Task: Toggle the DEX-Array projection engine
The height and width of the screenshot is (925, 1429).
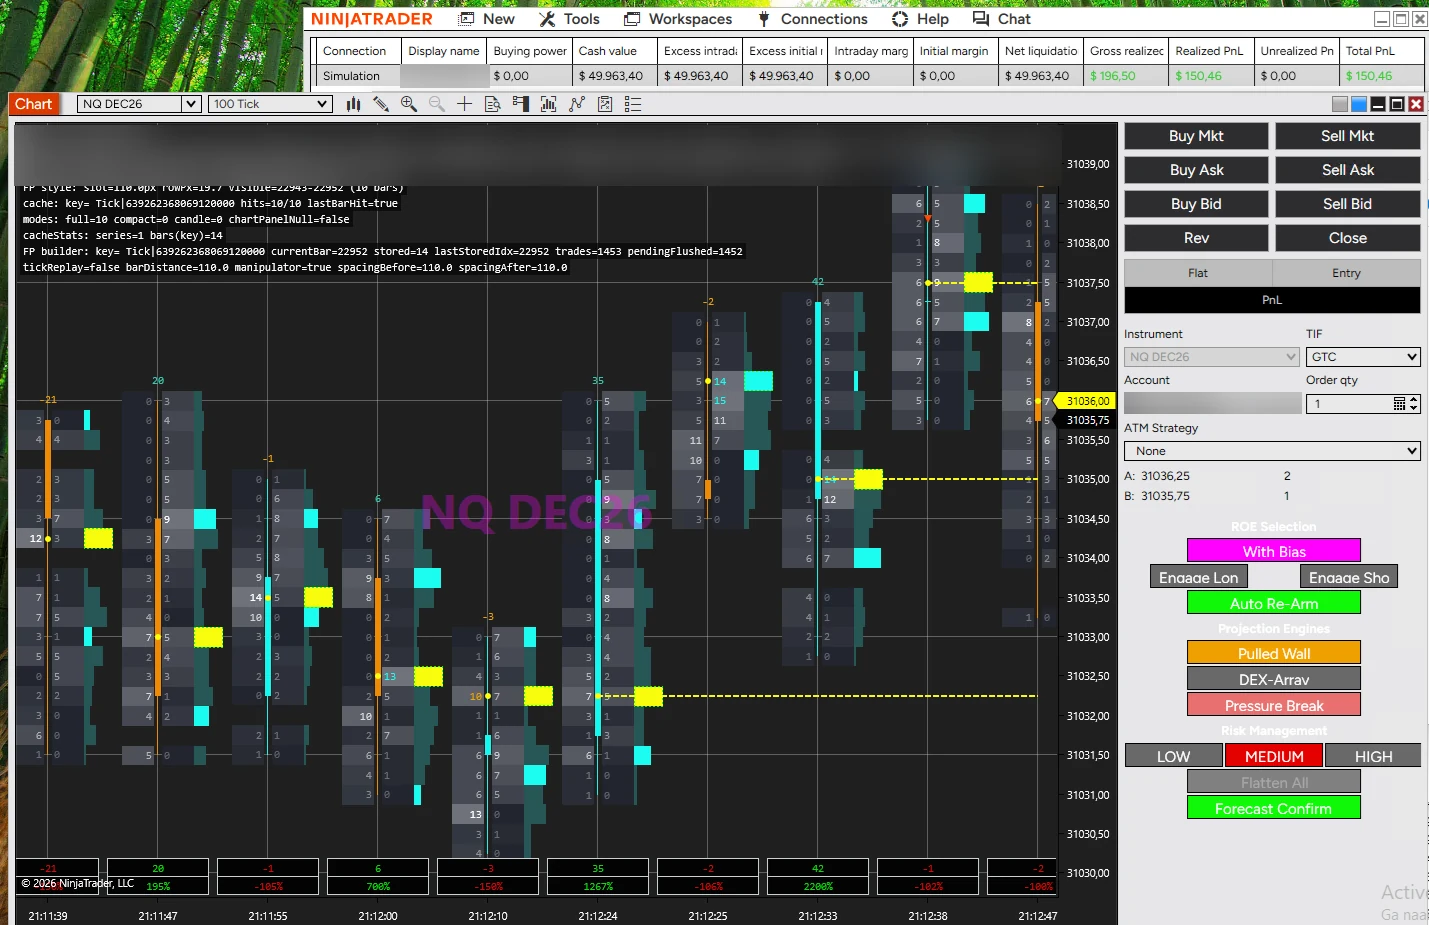Action: pos(1274,679)
